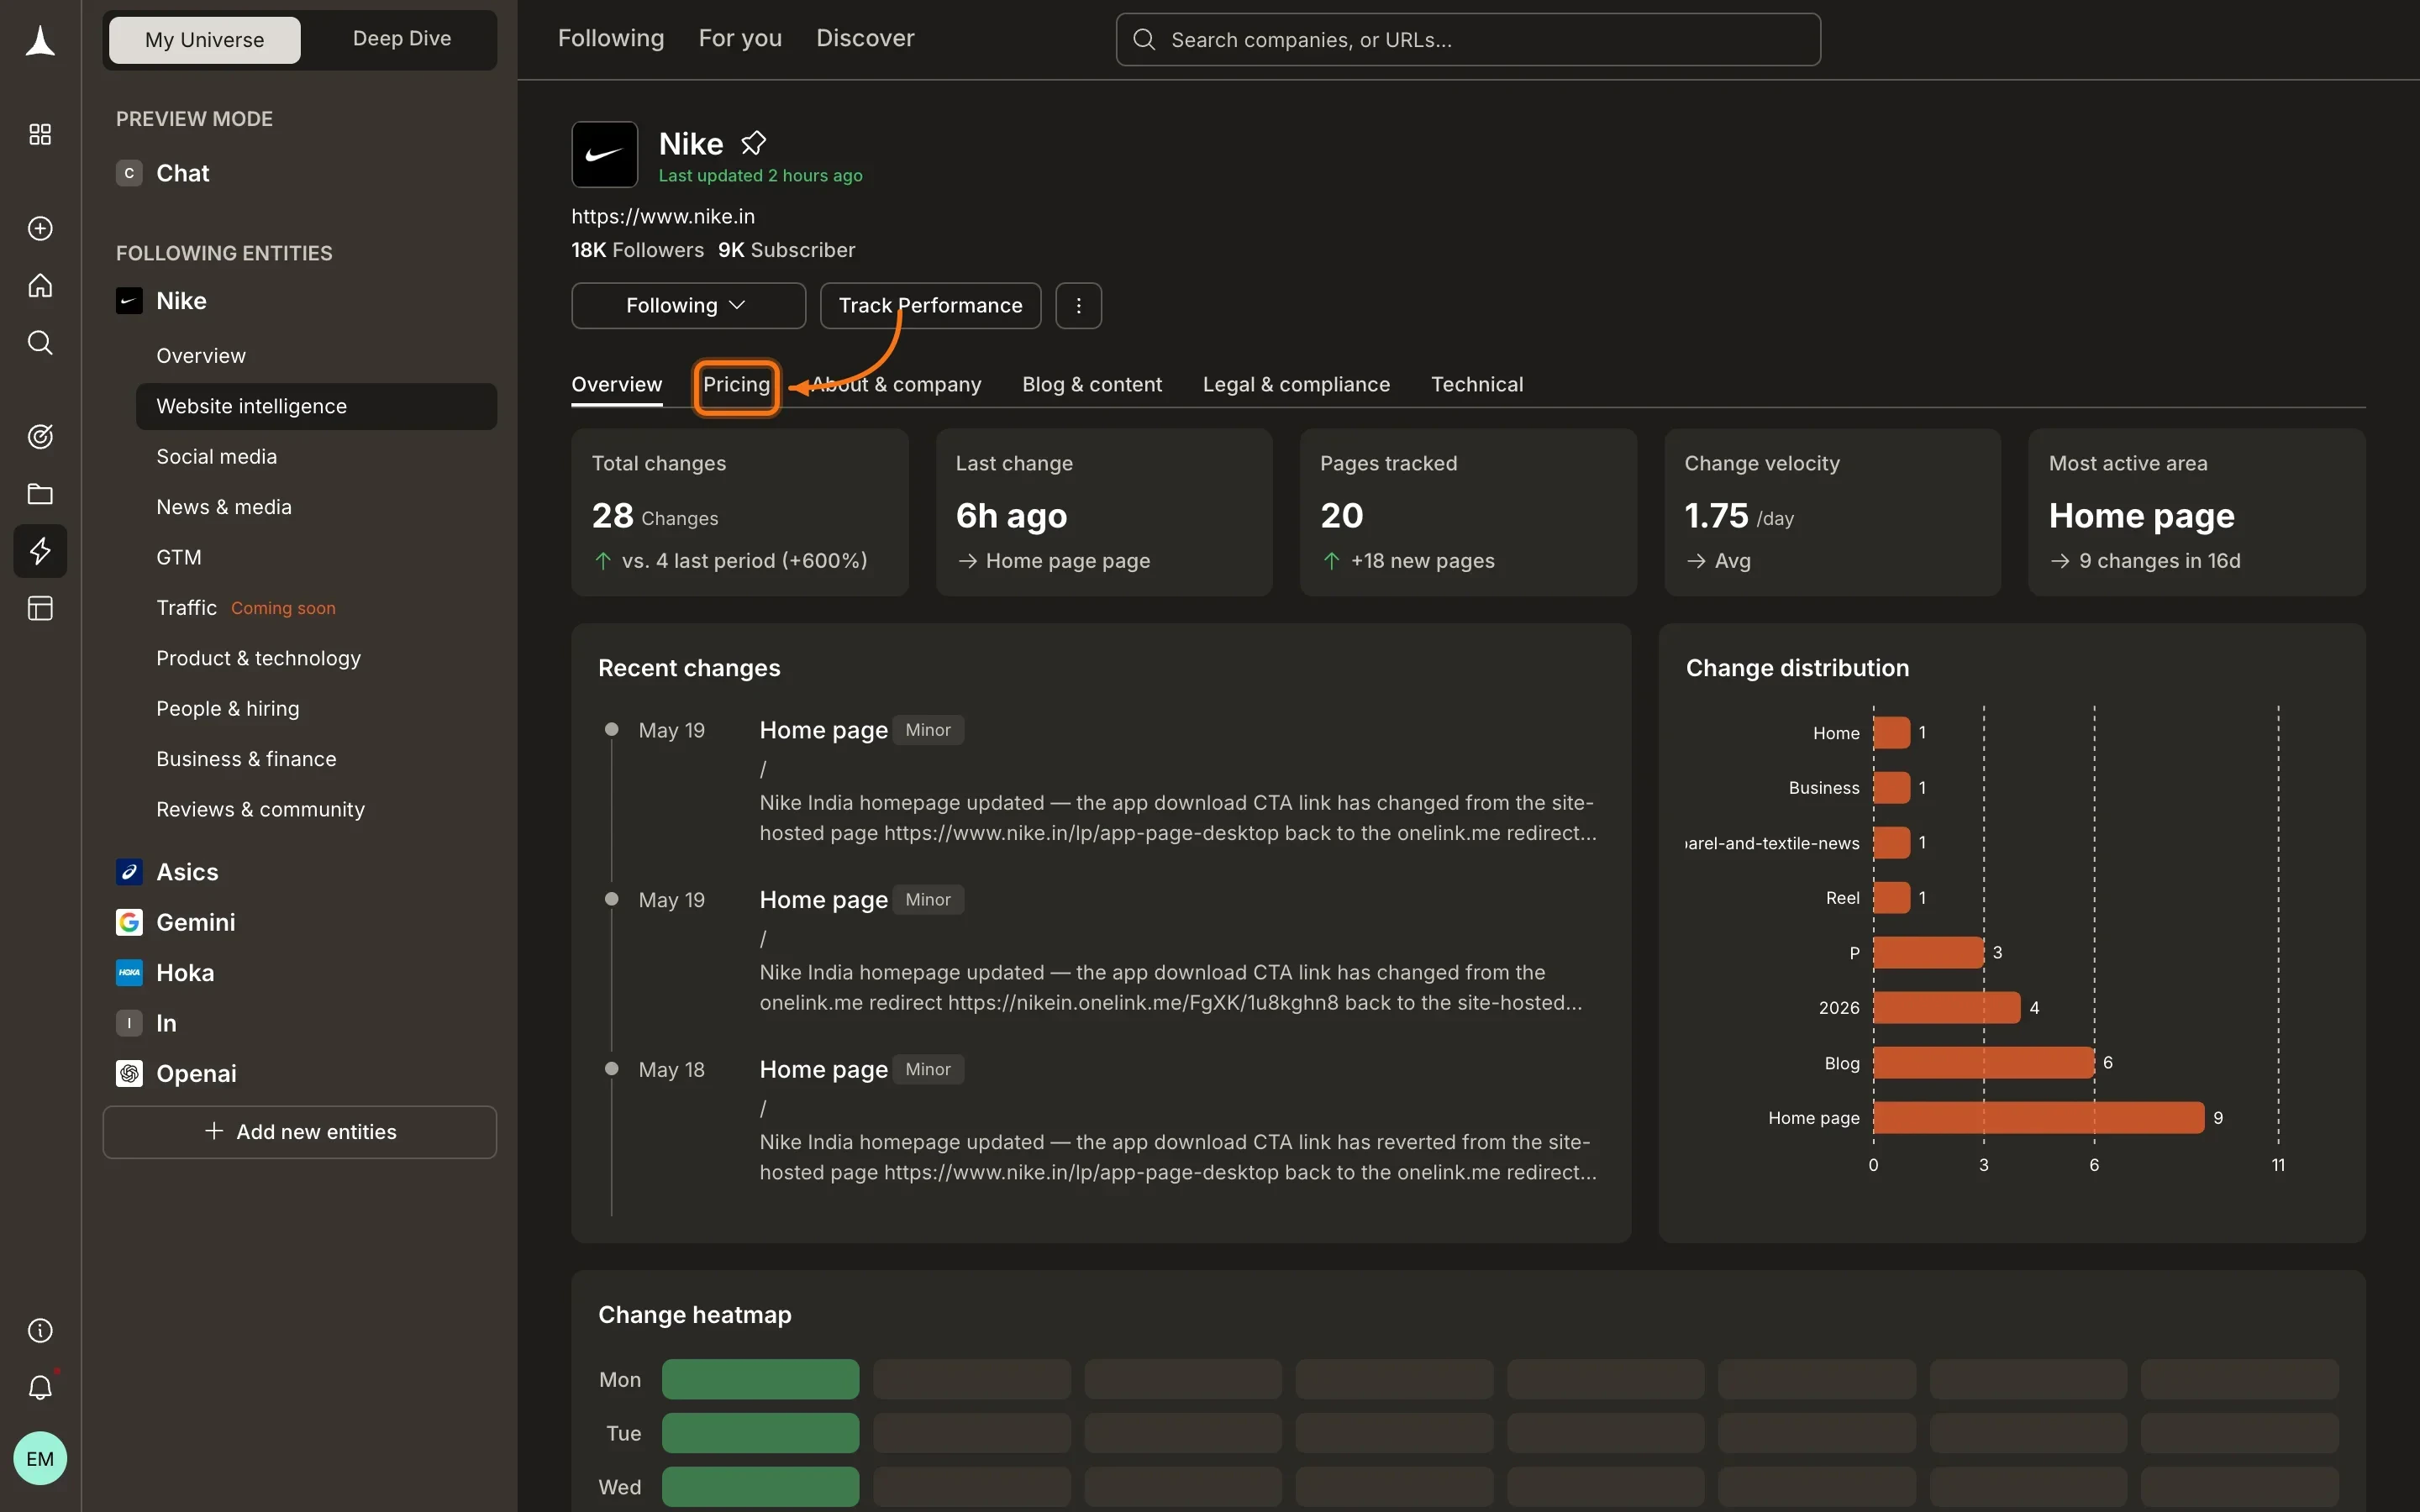
Task: Open the Following dropdown button
Action: [688, 306]
